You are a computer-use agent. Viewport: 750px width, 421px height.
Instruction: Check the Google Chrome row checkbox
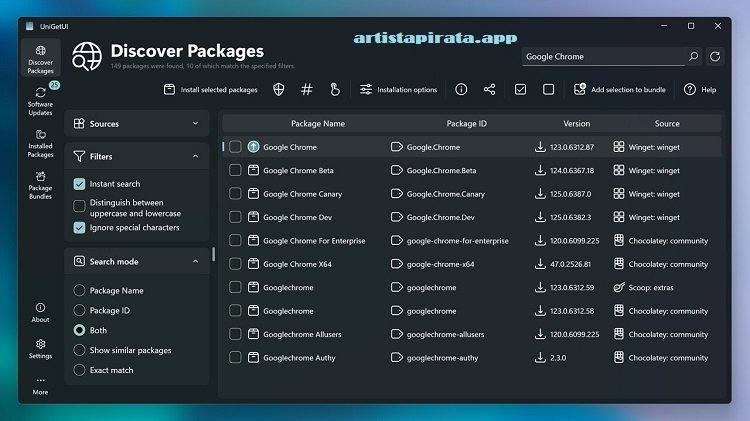235,147
